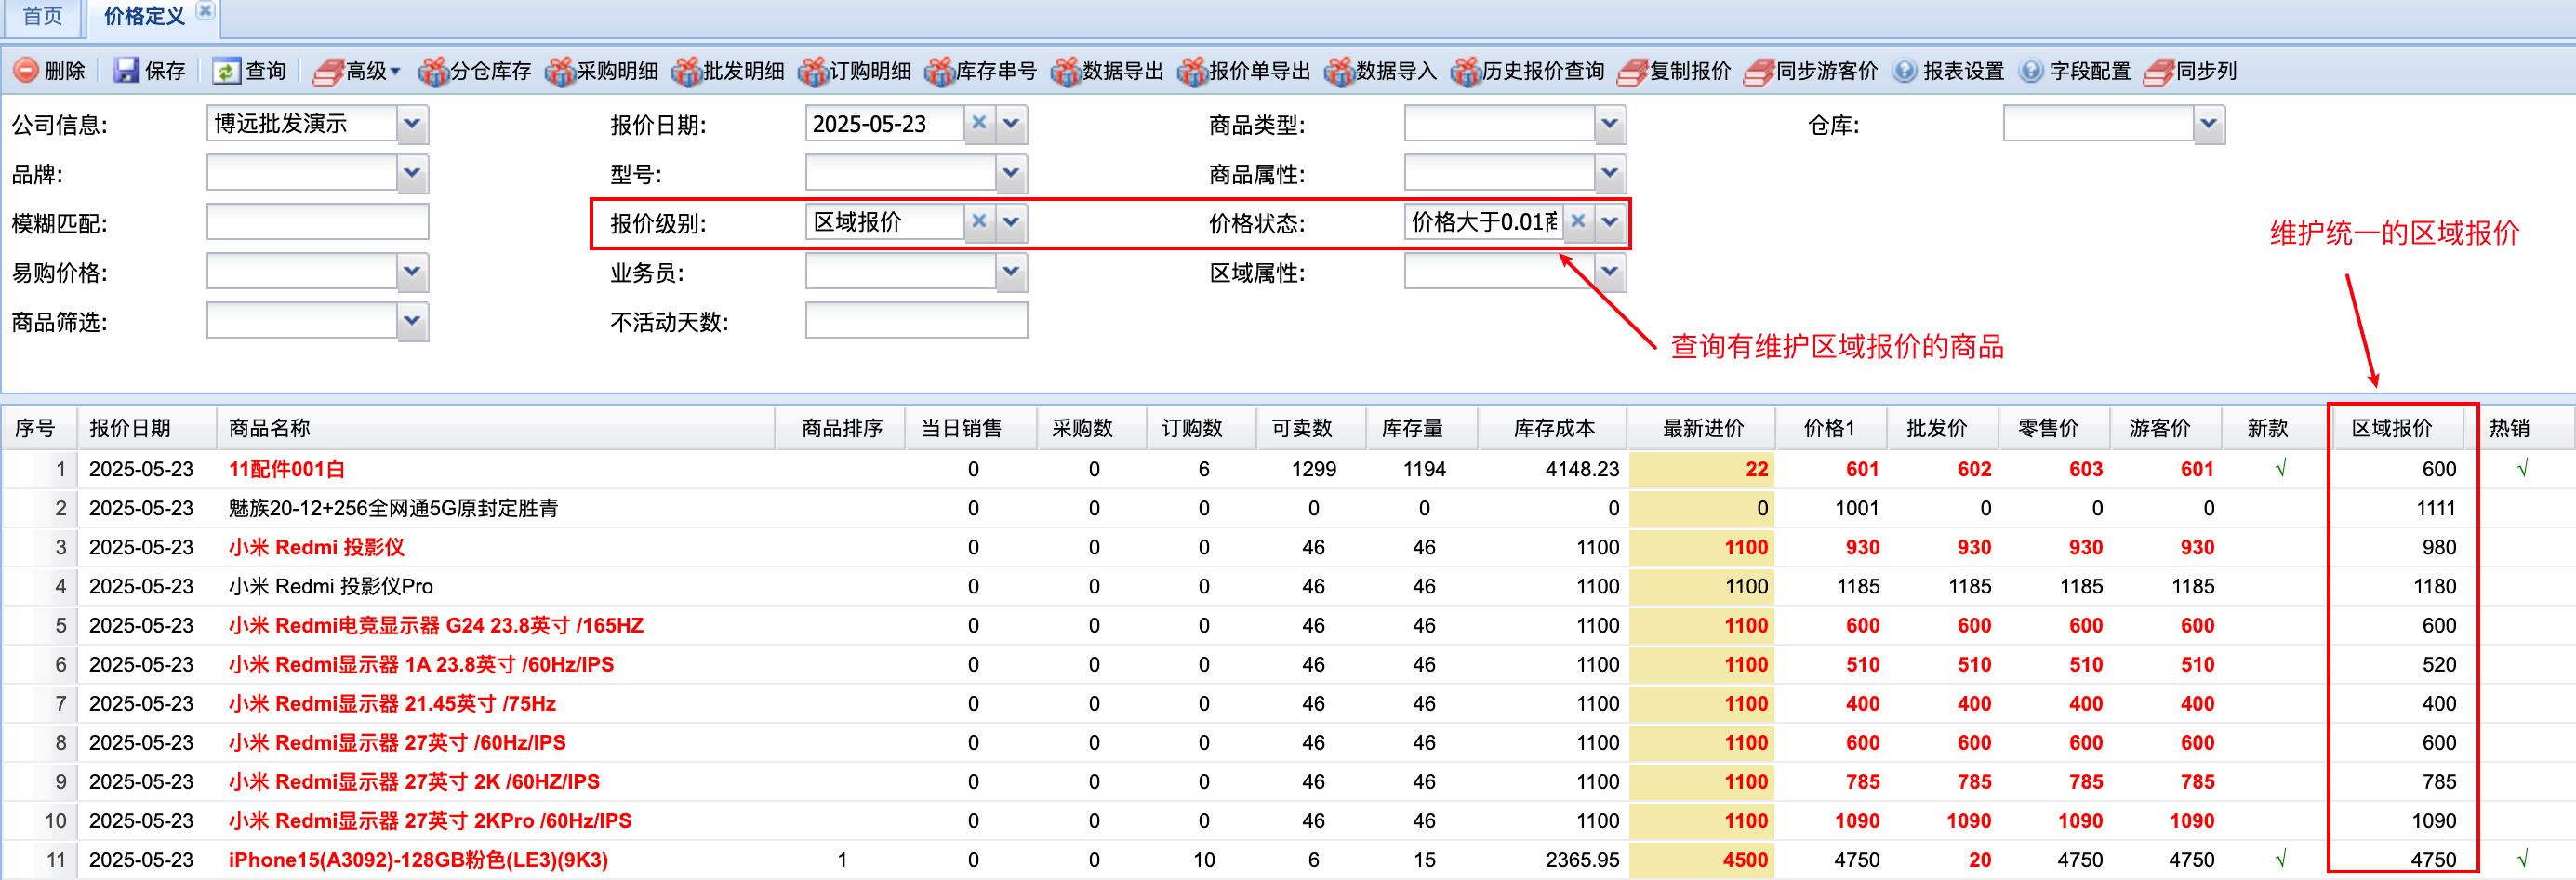Click the 数据导出 export icon
2576x880 pixels.
coord(1066,71)
